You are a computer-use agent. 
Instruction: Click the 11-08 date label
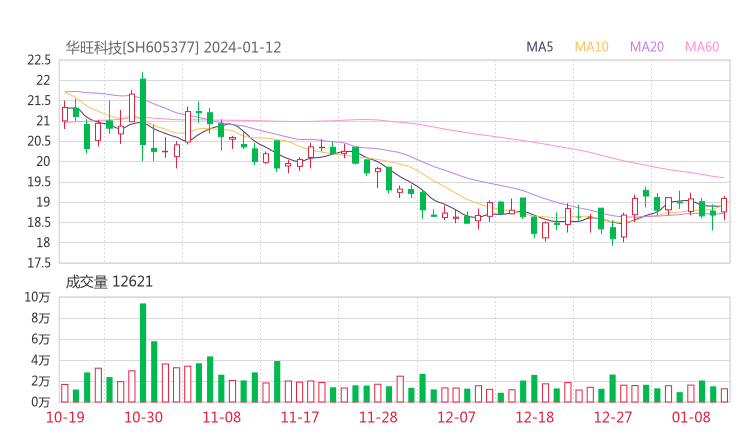click(221, 417)
